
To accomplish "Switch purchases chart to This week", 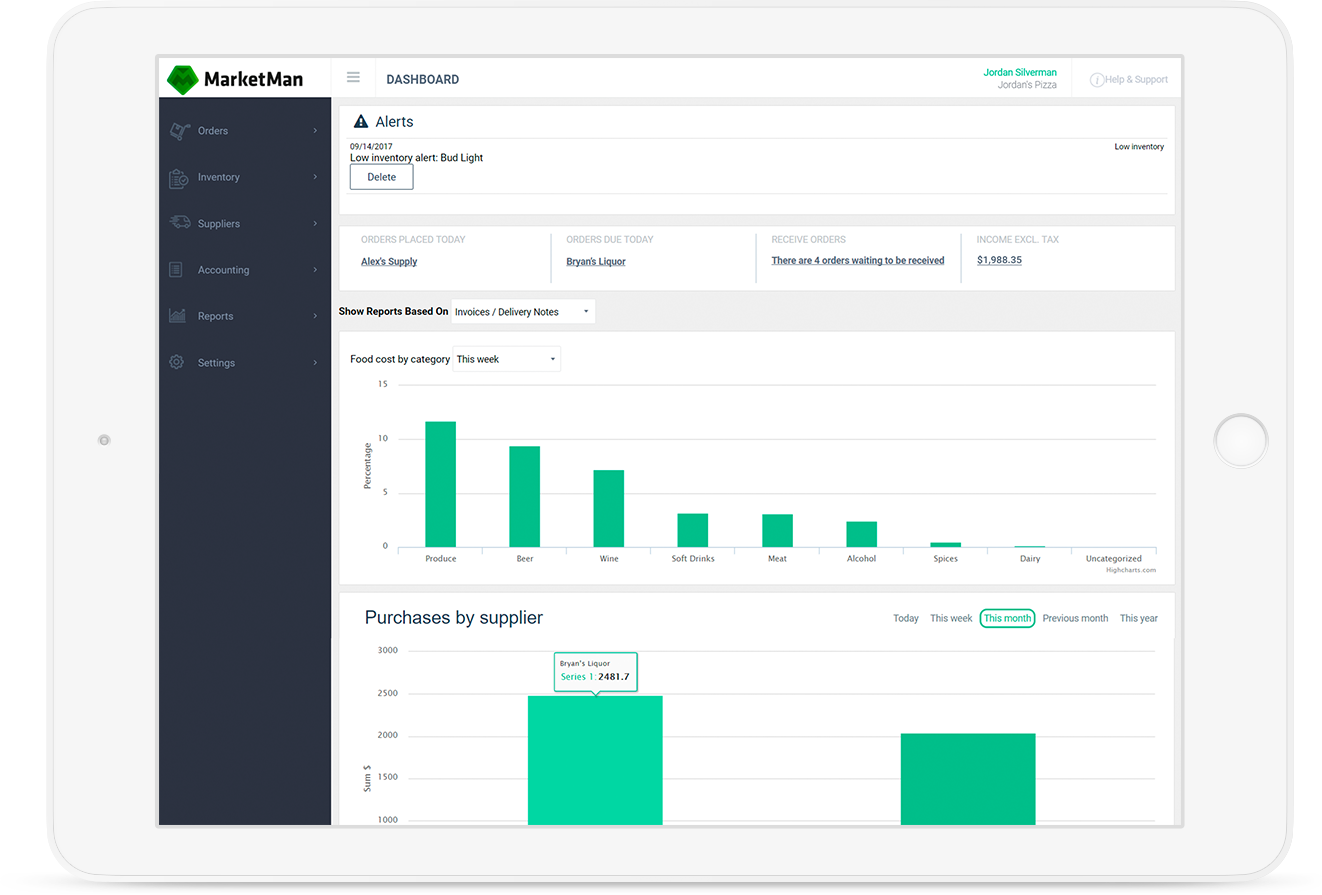I will [951, 618].
